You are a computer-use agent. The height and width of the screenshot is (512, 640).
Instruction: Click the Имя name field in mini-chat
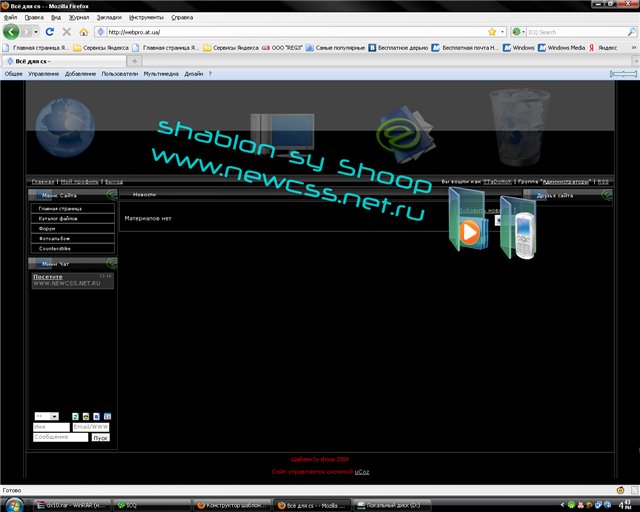51,427
